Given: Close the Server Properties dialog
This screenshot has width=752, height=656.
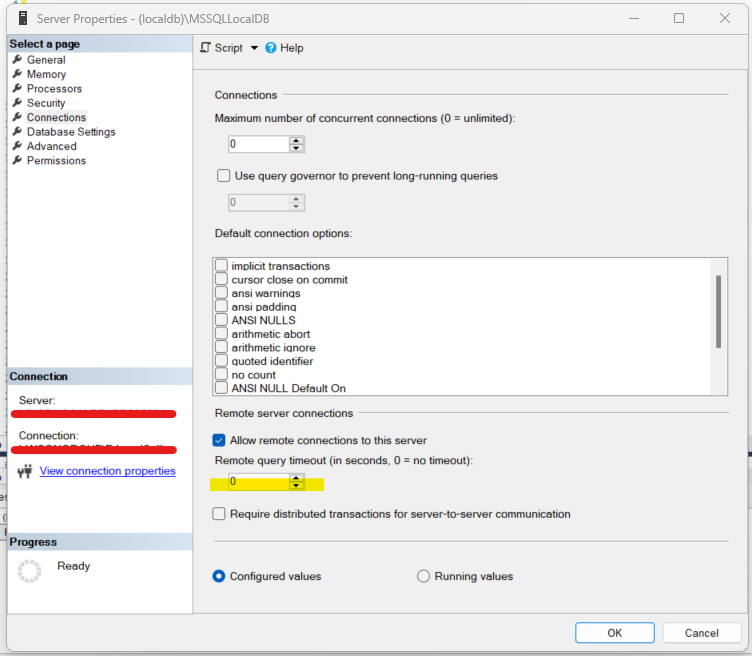Looking at the screenshot, I should tap(725, 18).
